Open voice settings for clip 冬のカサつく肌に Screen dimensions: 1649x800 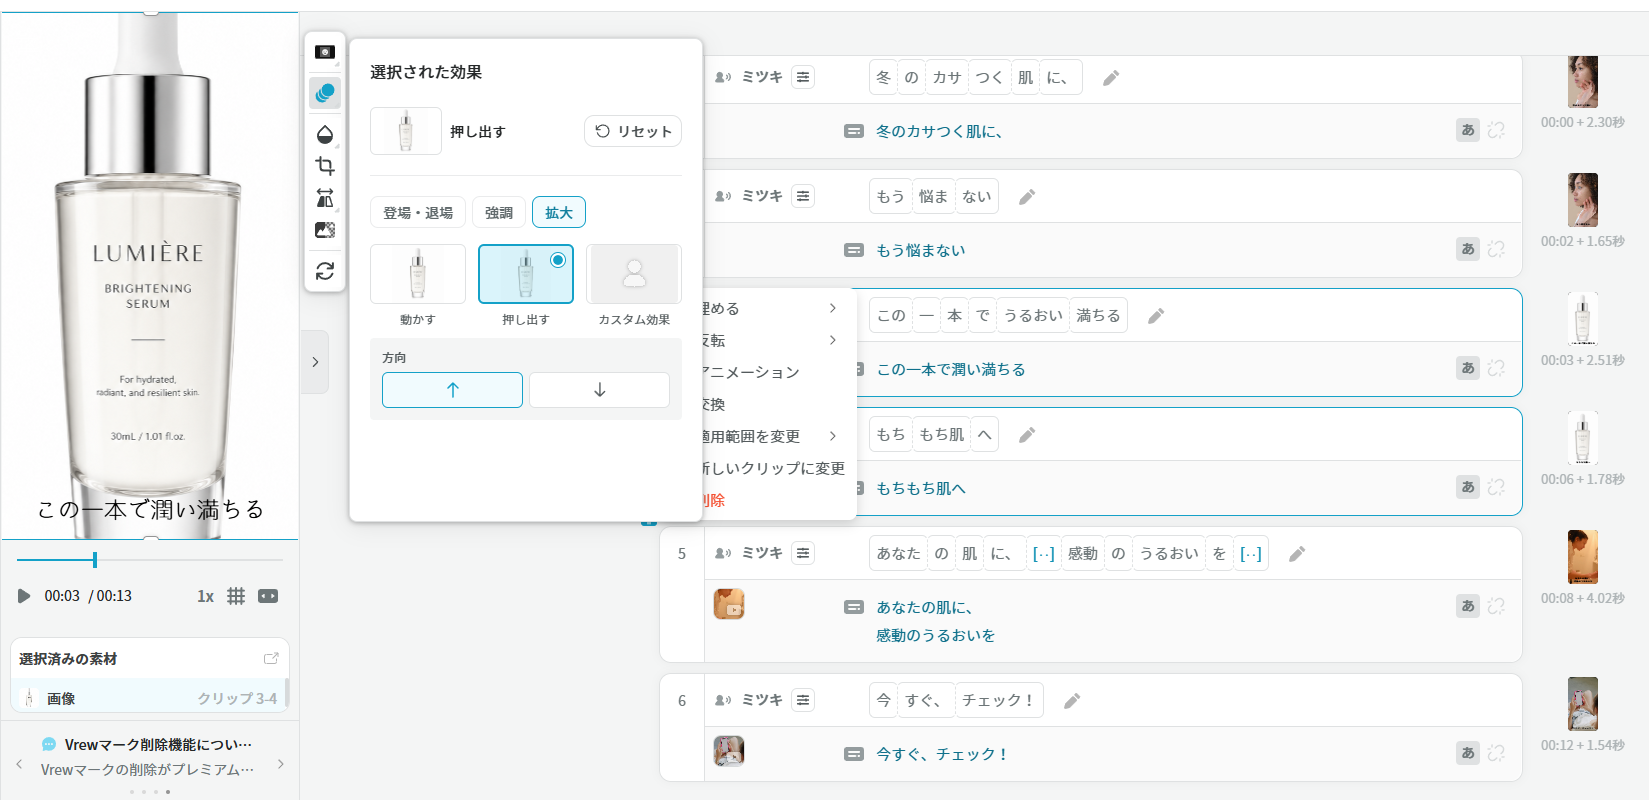[x=803, y=77]
